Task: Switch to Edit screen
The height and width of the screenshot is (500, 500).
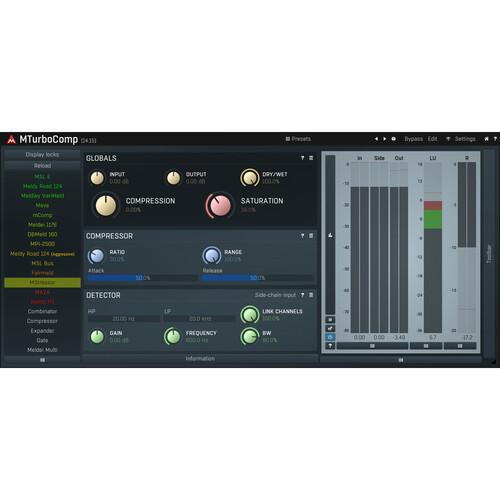Action: (432, 139)
